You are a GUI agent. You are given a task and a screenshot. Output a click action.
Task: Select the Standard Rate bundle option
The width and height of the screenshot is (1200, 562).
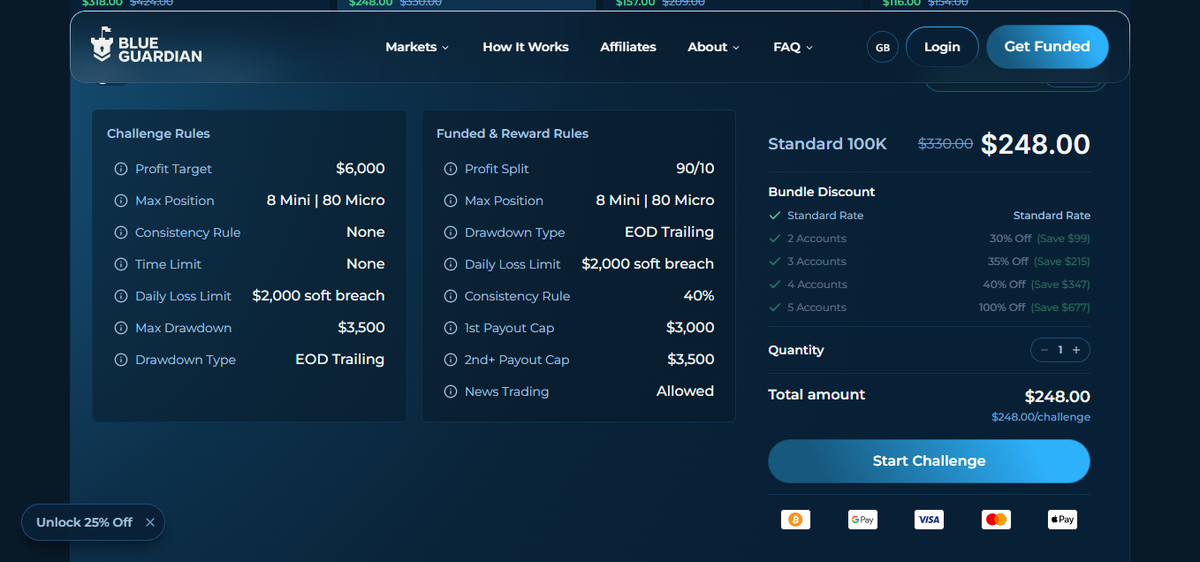pos(929,216)
